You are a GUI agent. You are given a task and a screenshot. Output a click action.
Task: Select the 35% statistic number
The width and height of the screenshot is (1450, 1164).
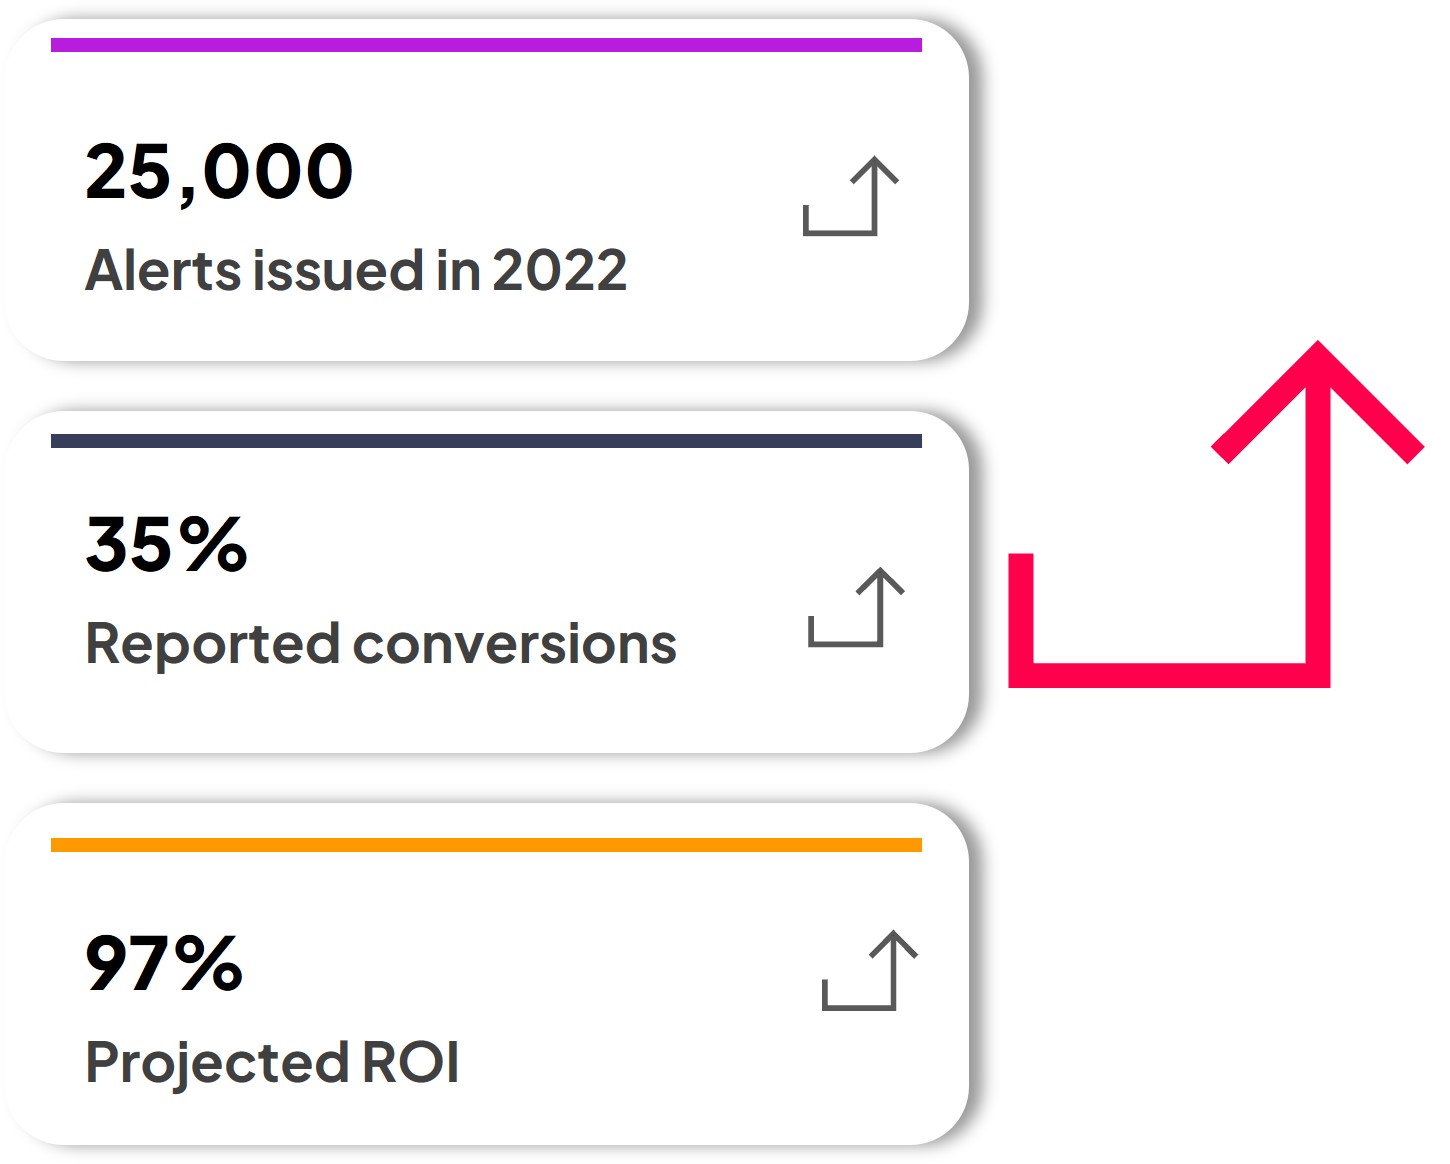click(x=166, y=544)
